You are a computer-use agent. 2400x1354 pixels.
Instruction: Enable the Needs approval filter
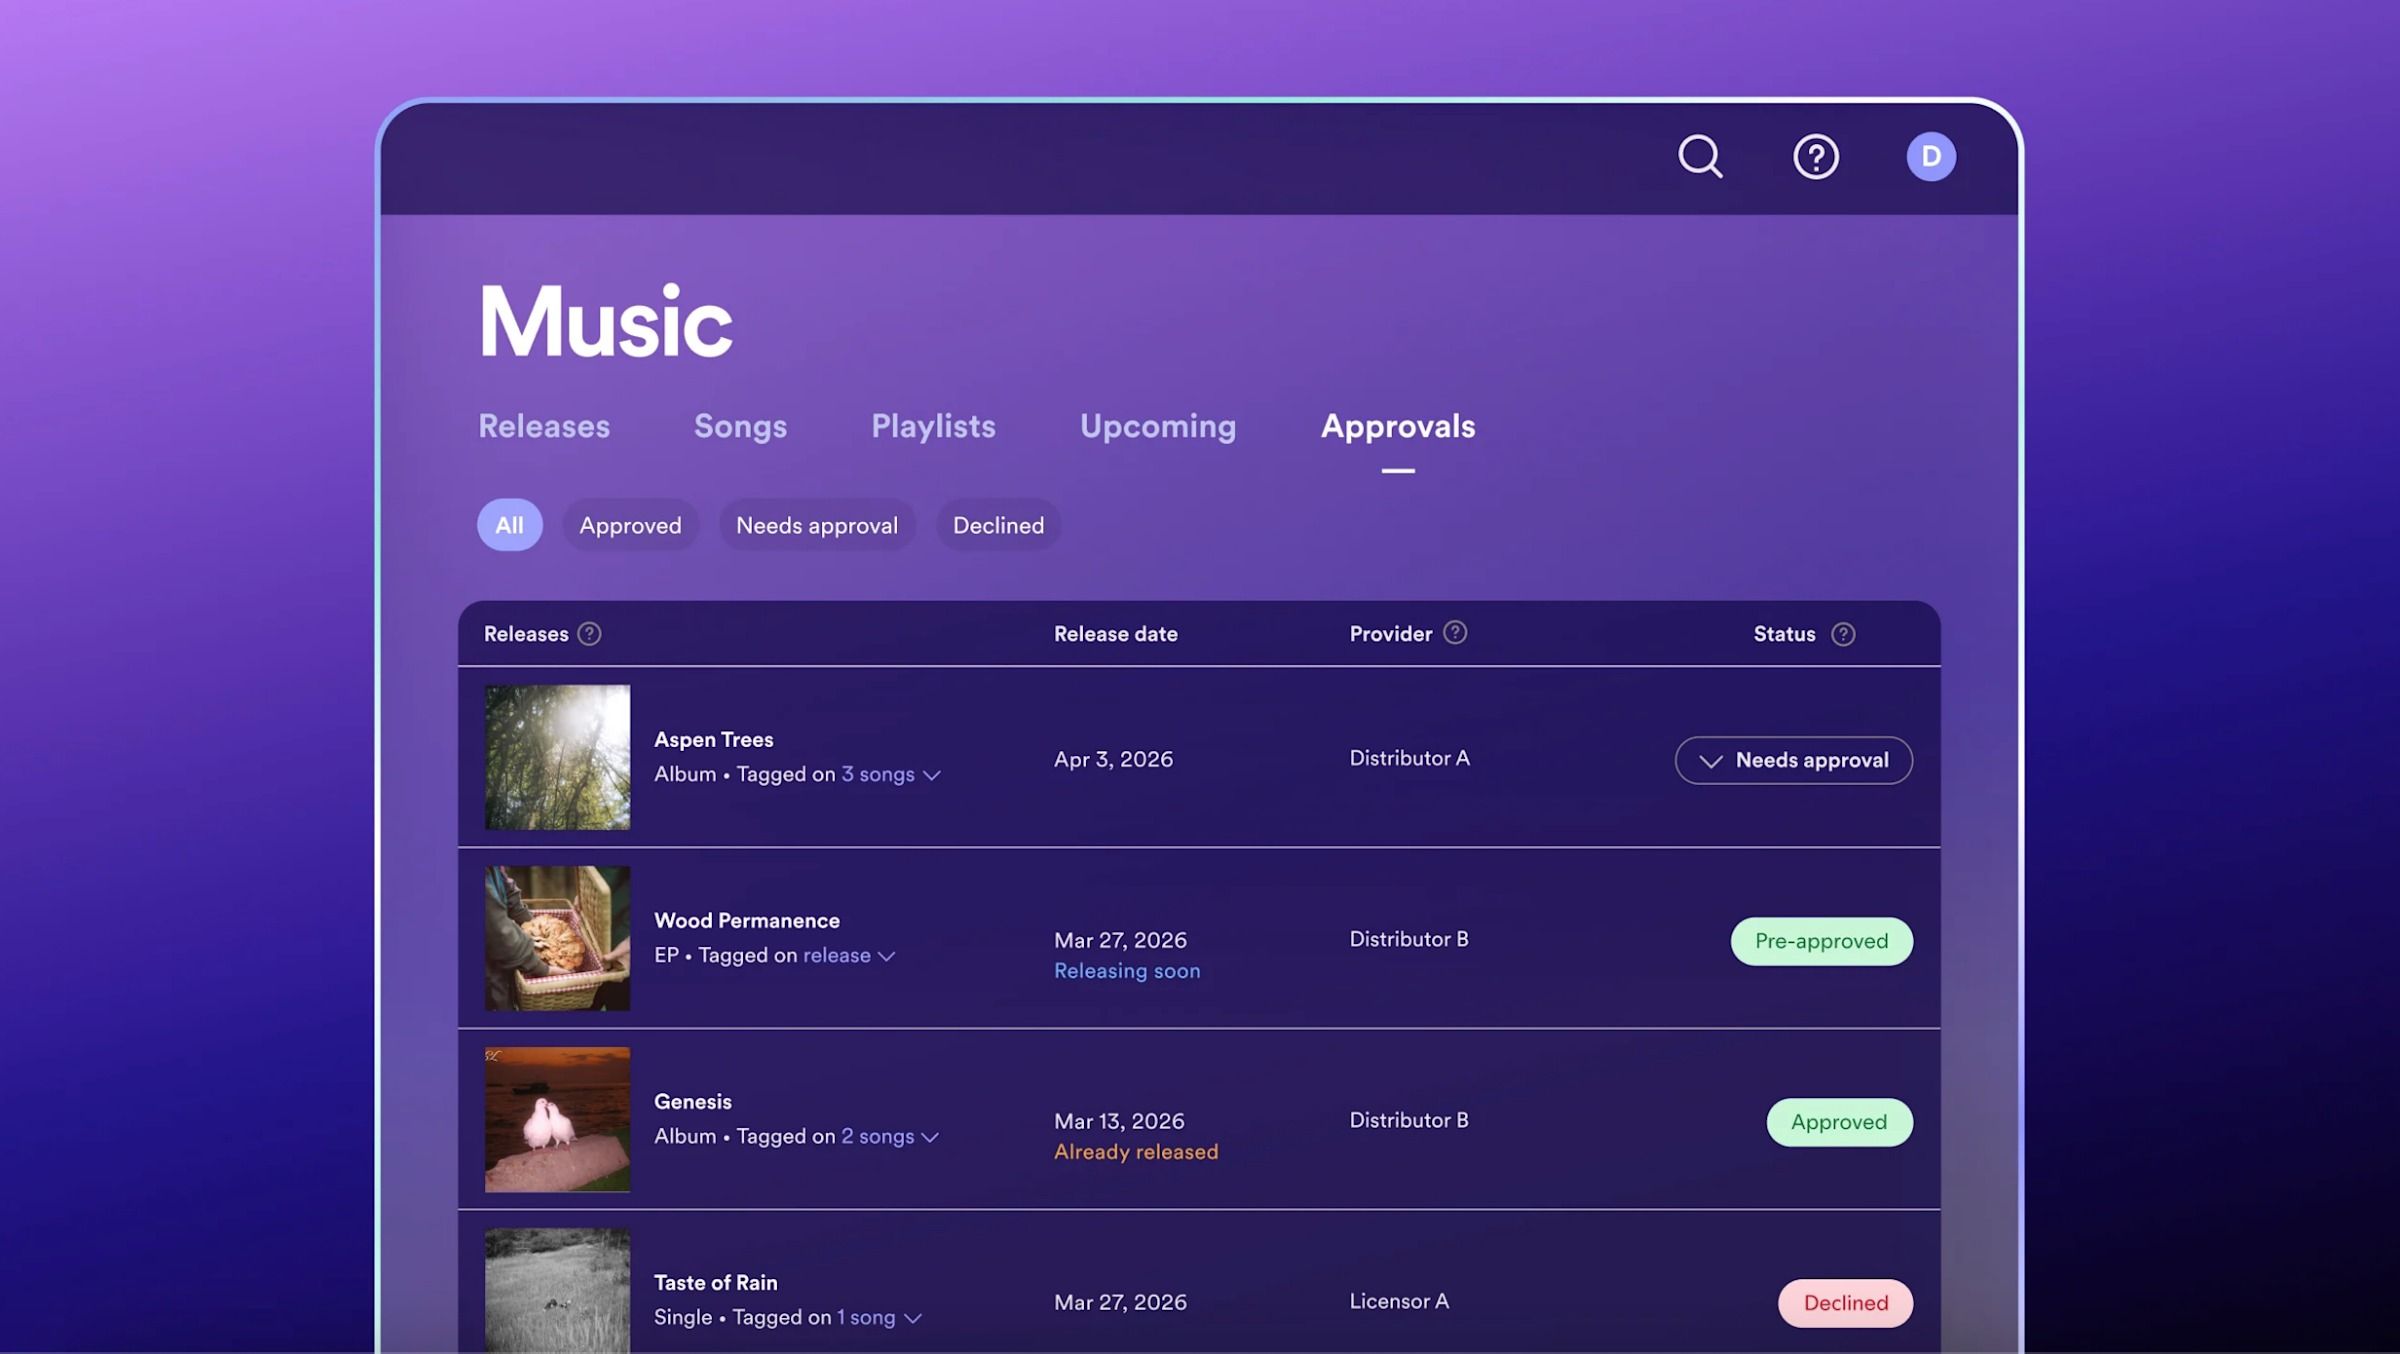816,524
